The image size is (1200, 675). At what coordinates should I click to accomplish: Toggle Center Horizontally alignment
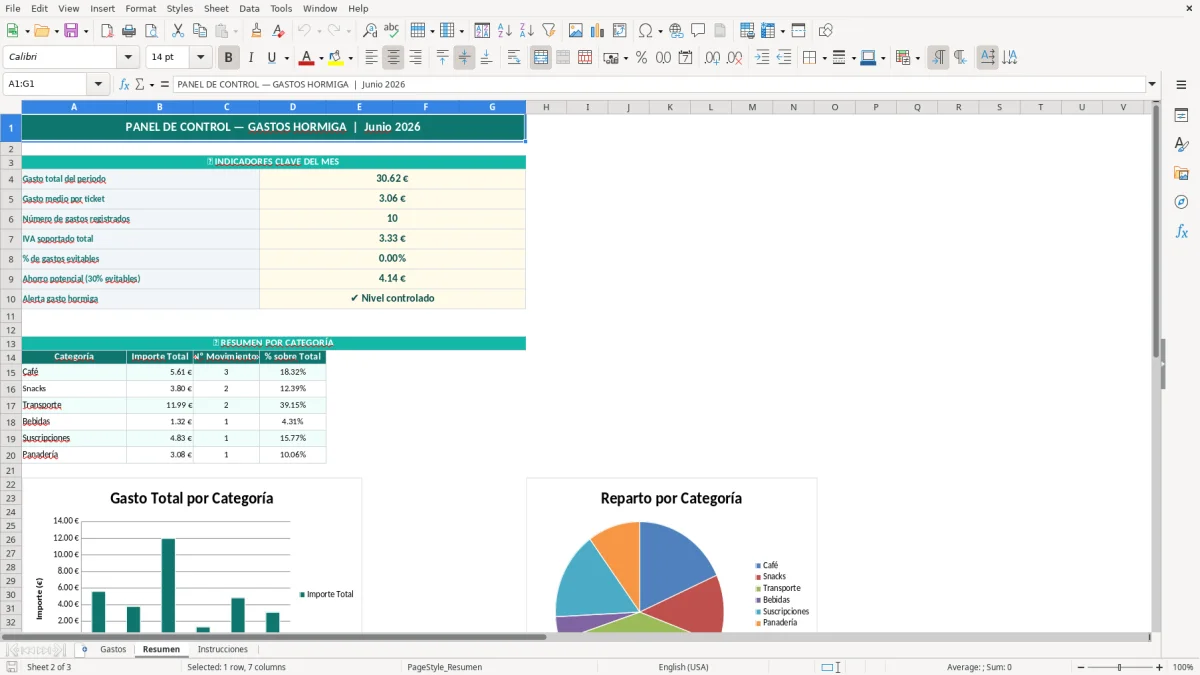(x=393, y=58)
